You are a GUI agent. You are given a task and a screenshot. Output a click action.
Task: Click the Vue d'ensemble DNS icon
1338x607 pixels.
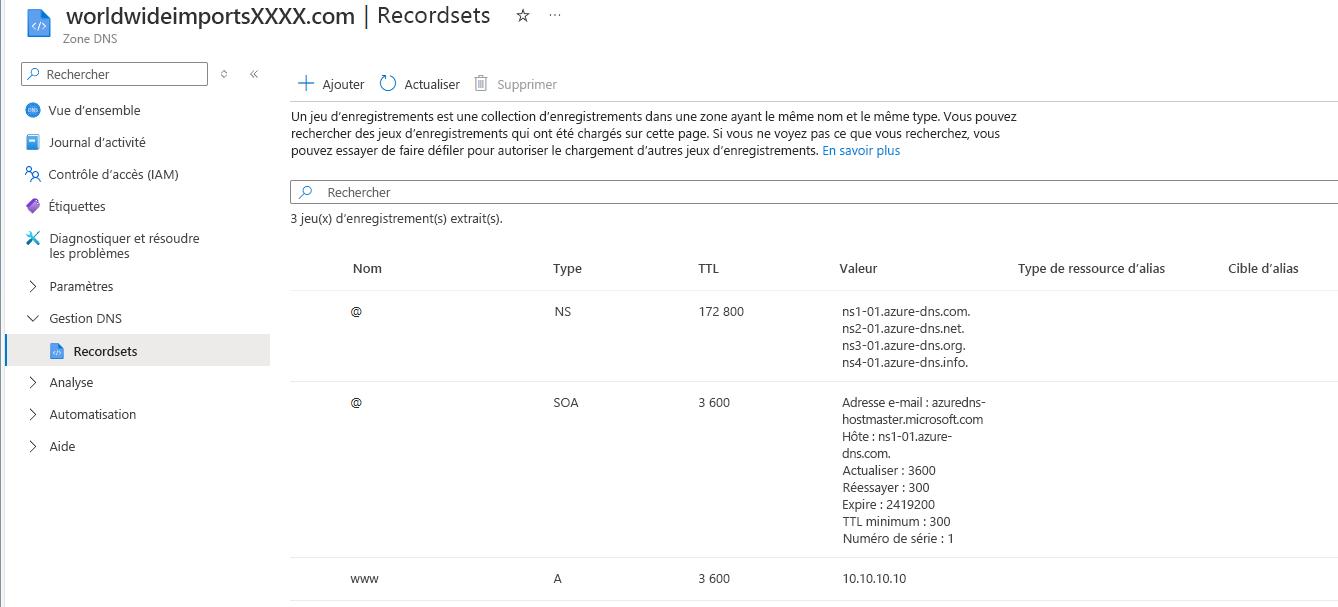point(33,110)
